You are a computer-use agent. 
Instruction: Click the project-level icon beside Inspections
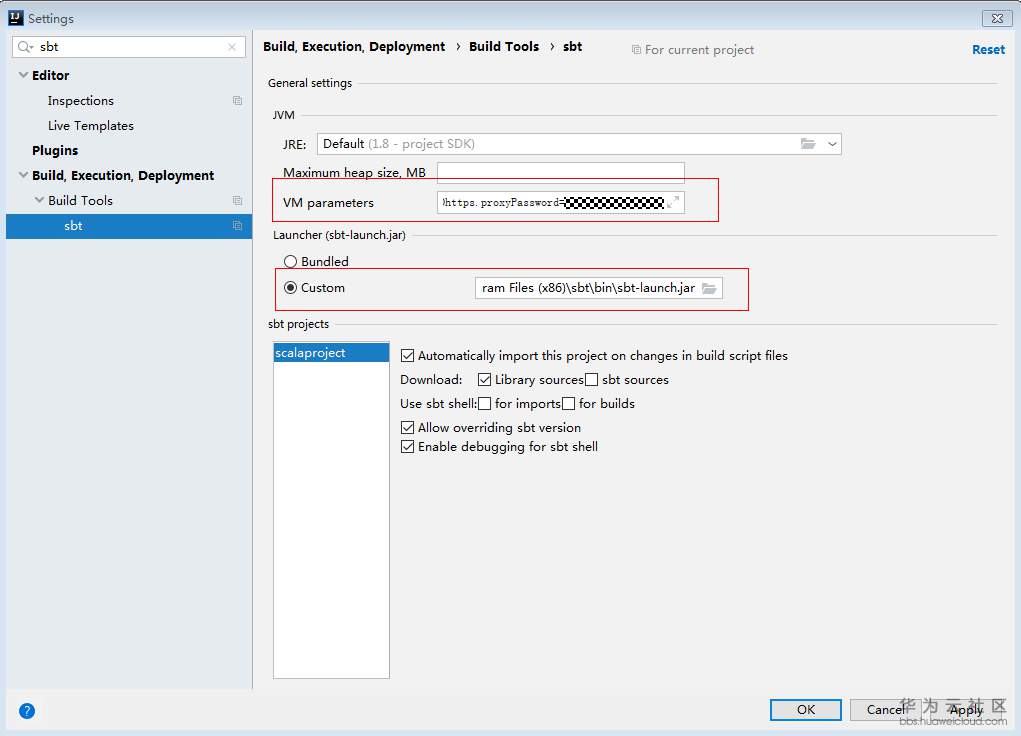237,100
